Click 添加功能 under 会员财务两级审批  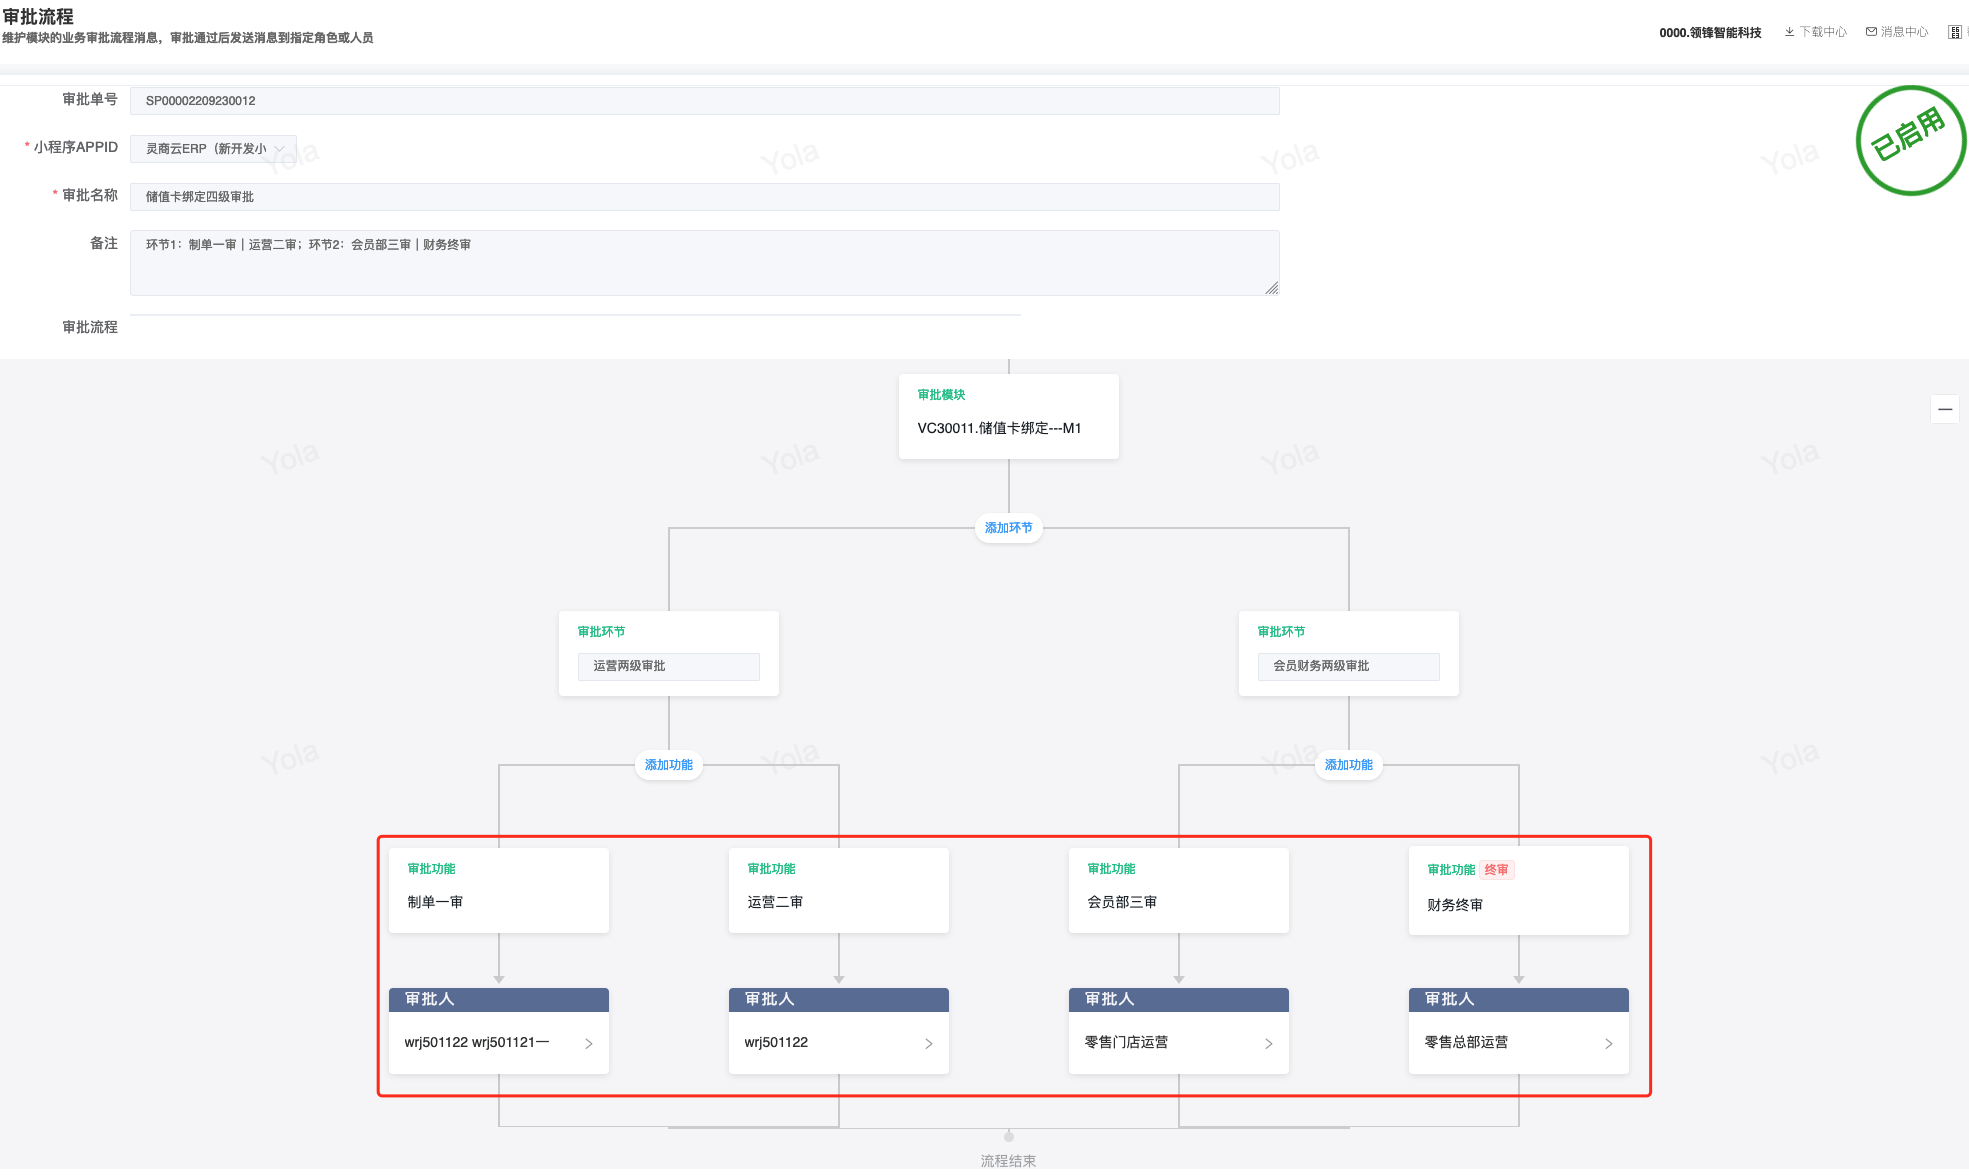tap(1348, 765)
